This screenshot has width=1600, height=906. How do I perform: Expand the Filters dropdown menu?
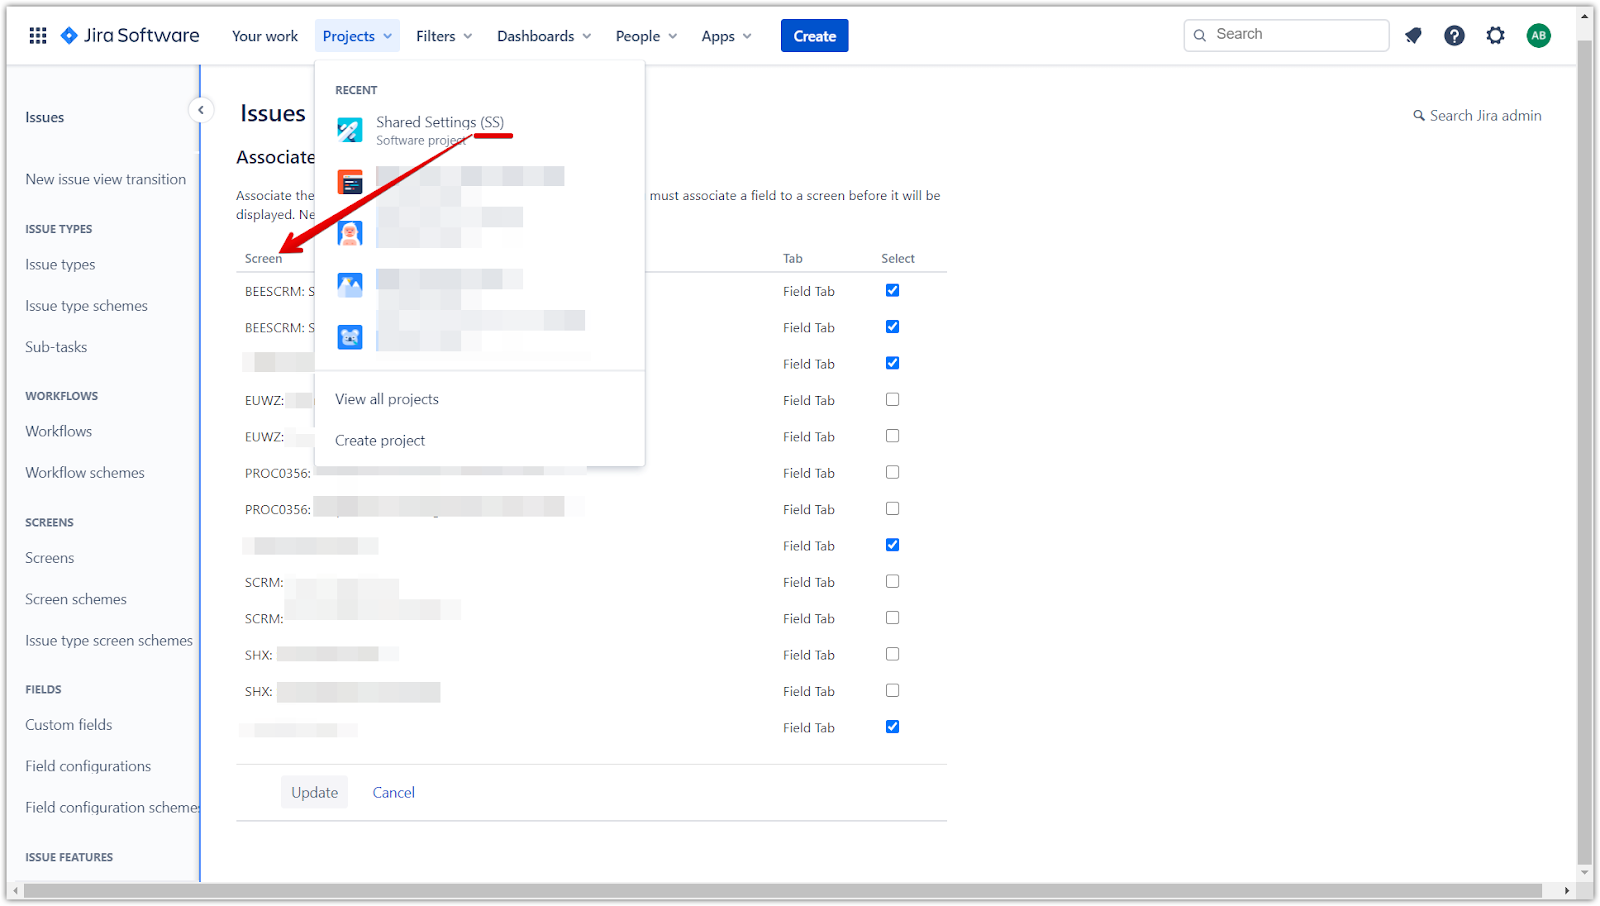click(444, 36)
